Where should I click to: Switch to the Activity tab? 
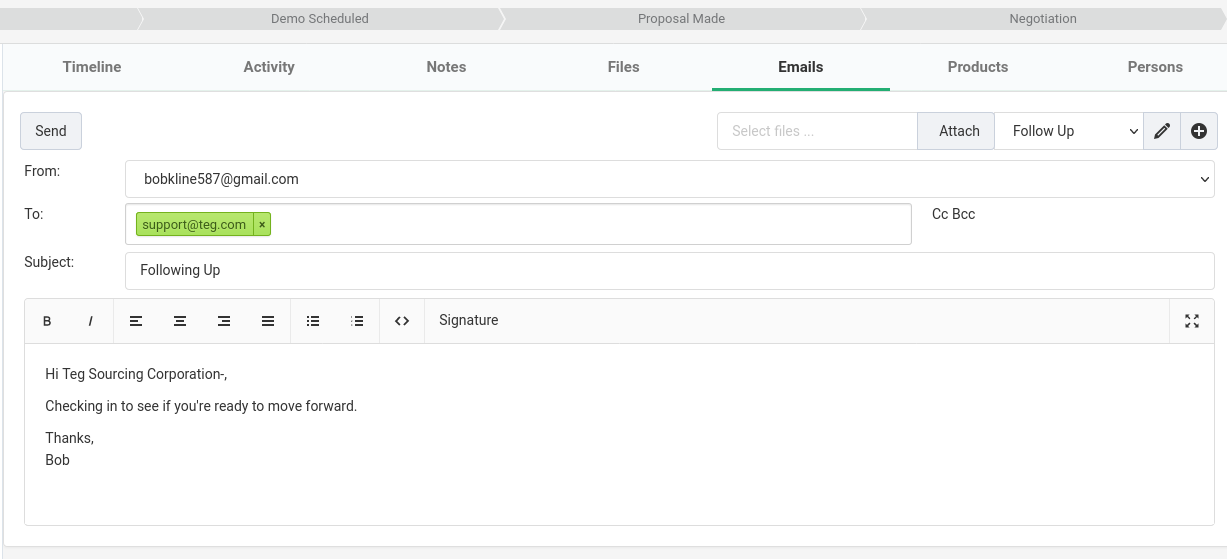[269, 67]
